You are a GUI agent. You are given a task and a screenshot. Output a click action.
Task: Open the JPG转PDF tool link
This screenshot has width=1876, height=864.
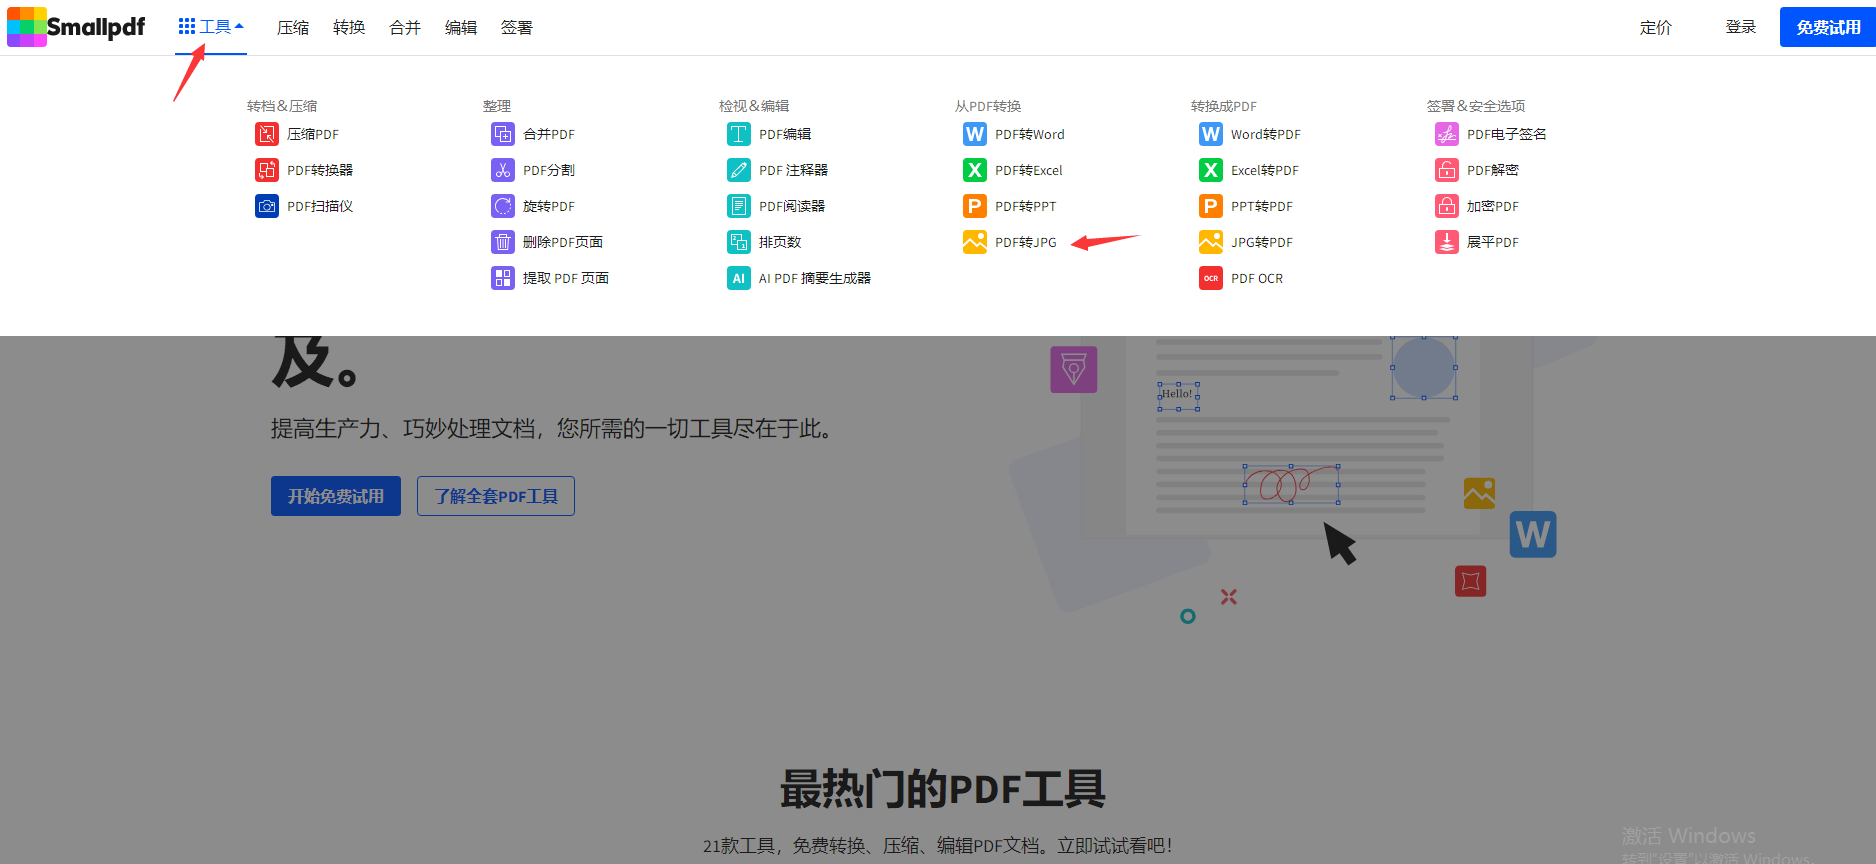1262,242
